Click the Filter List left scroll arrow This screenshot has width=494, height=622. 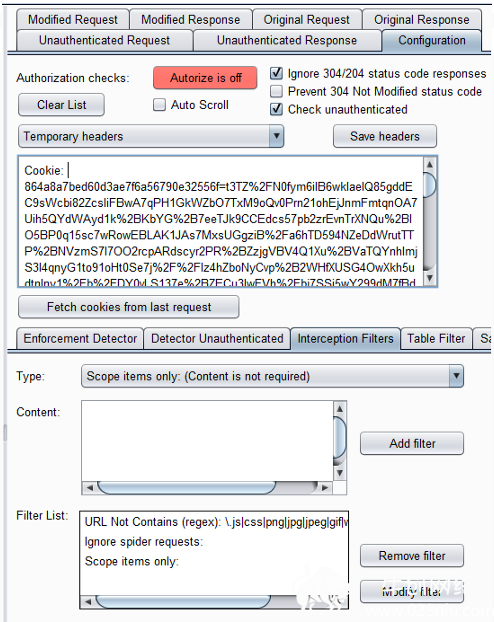[88, 602]
